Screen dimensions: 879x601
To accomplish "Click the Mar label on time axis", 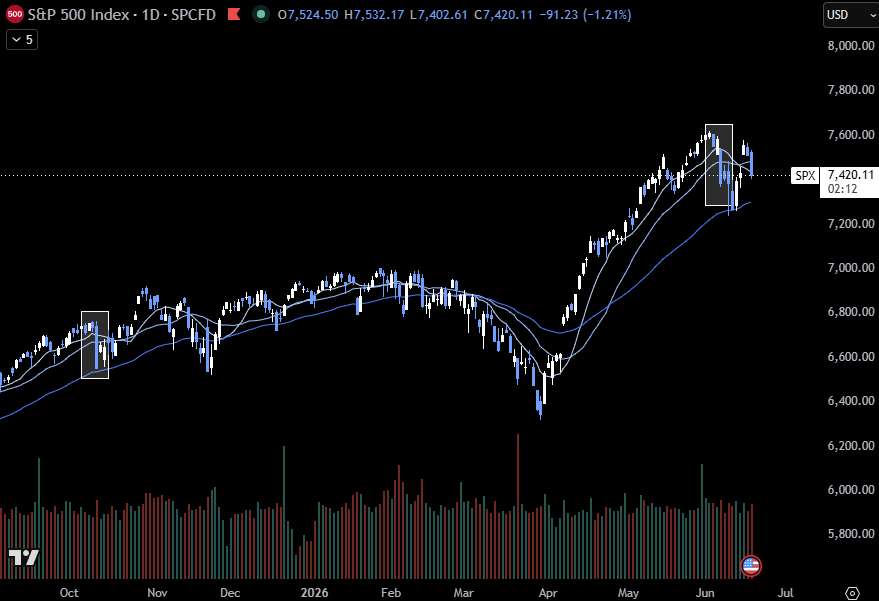I will [464, 593].
